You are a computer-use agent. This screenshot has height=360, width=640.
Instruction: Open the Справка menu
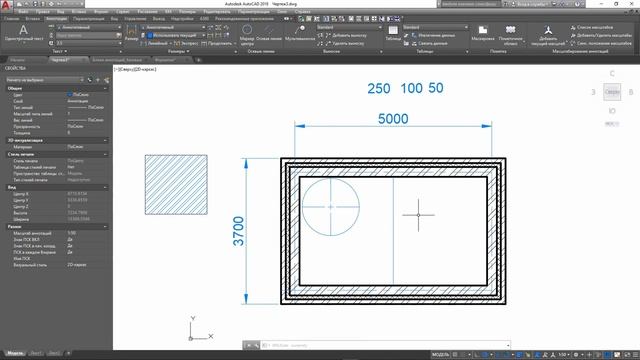coord(302,12)
